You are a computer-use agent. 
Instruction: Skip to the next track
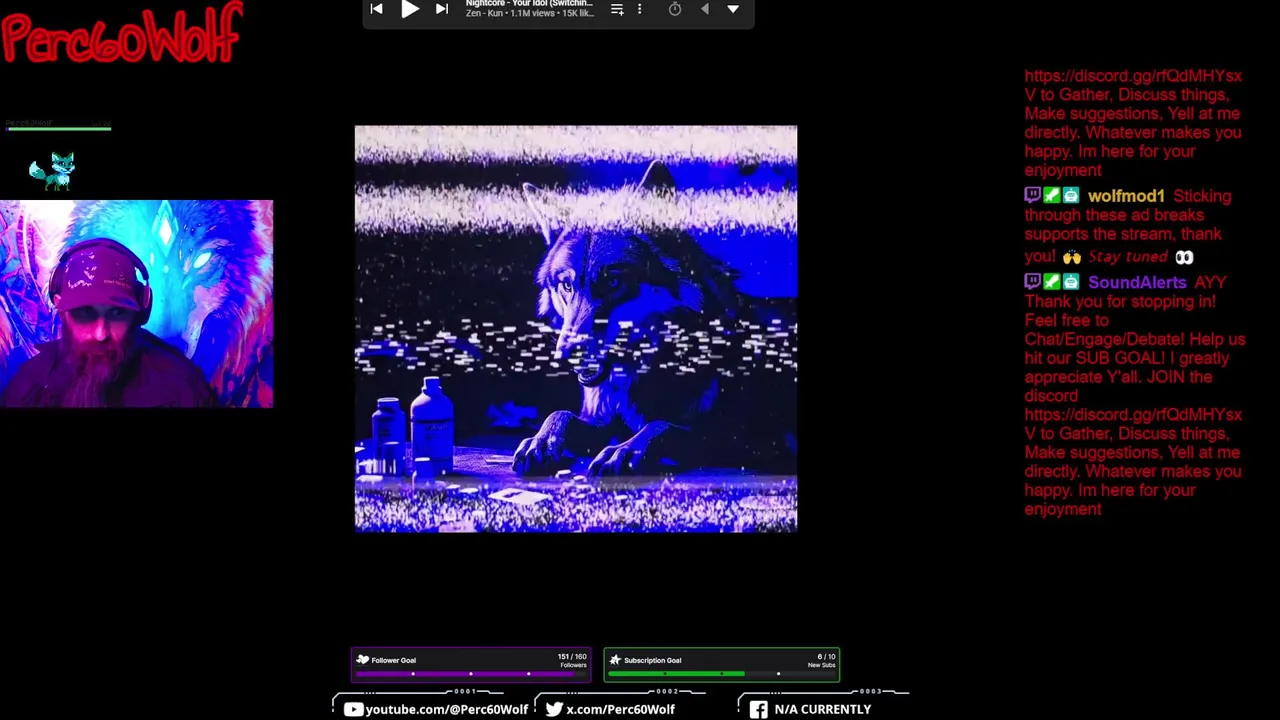pyautogui.click(x=442, y=9)
